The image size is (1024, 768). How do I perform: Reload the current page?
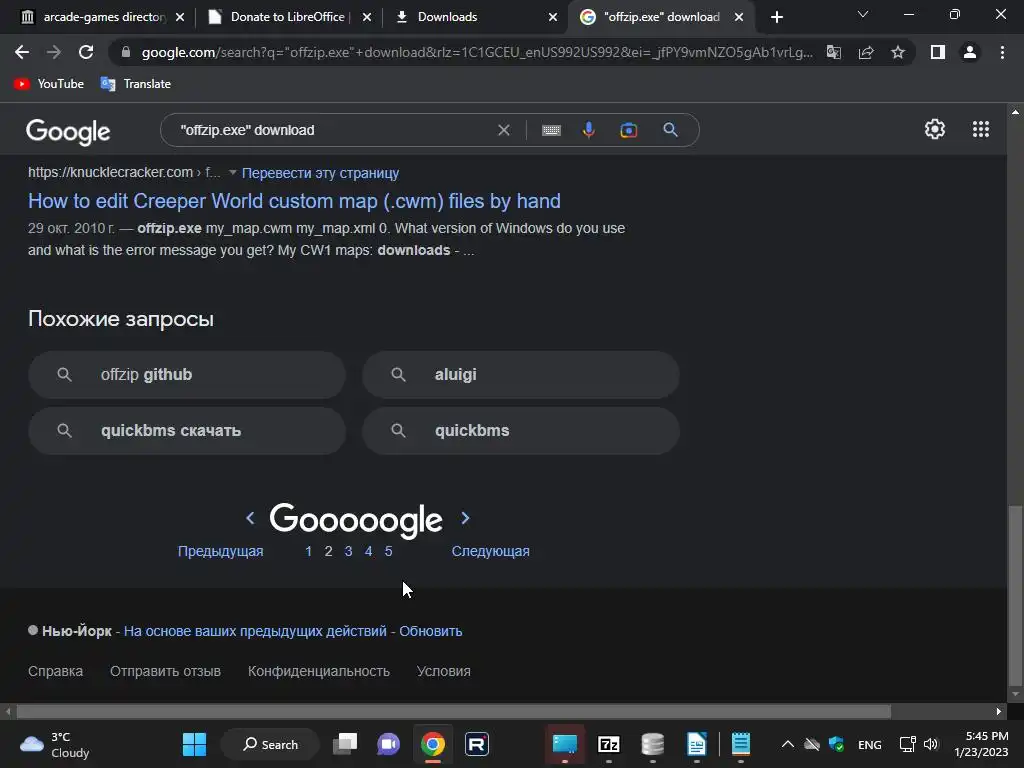click(x=86, y=52)
